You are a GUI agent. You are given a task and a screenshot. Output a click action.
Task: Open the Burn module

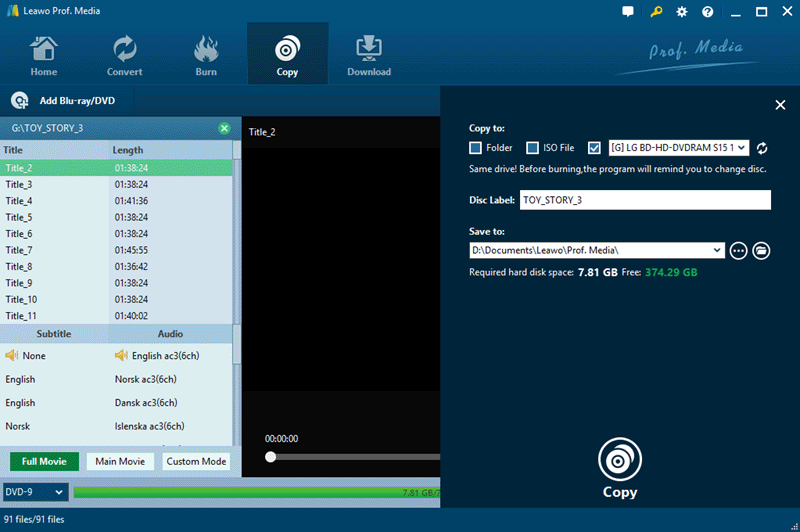[x=206, y=56]
